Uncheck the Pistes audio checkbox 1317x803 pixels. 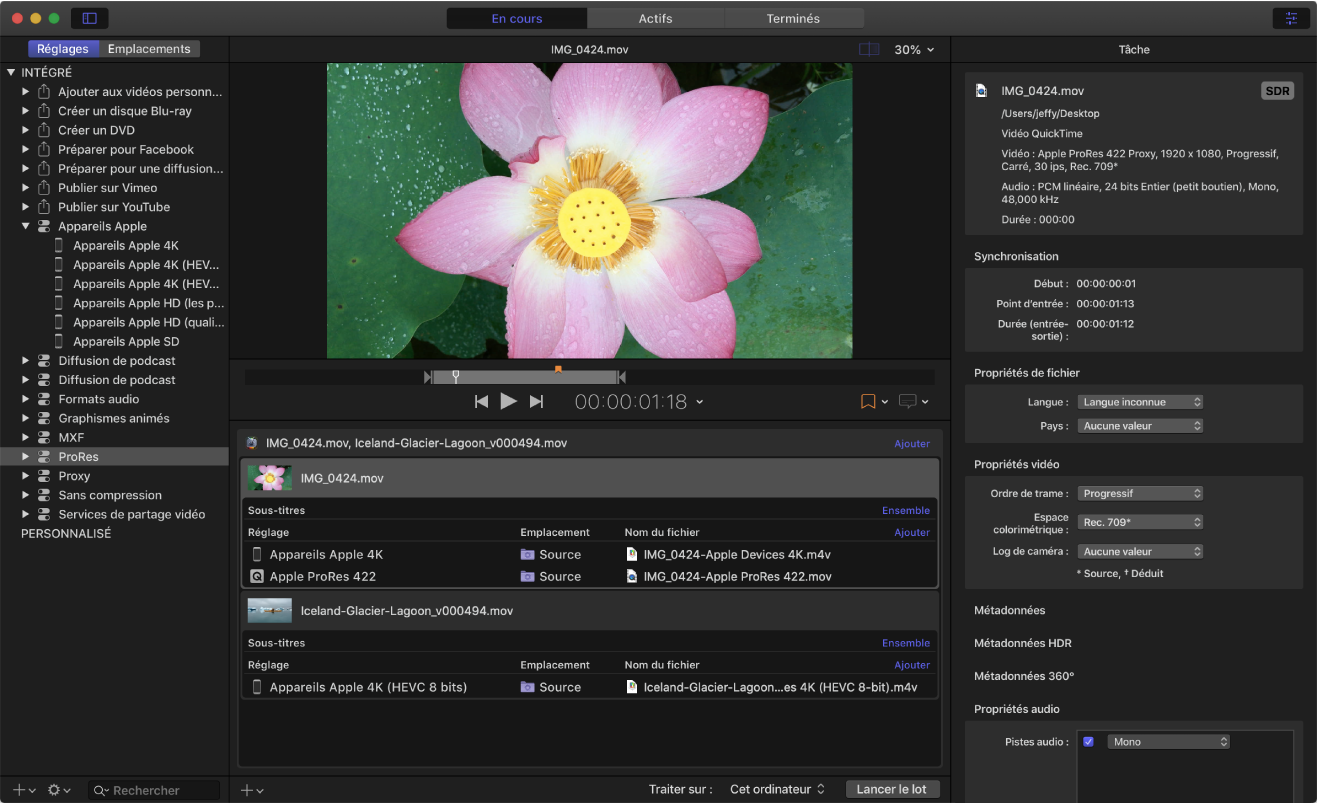[1088, 742]
